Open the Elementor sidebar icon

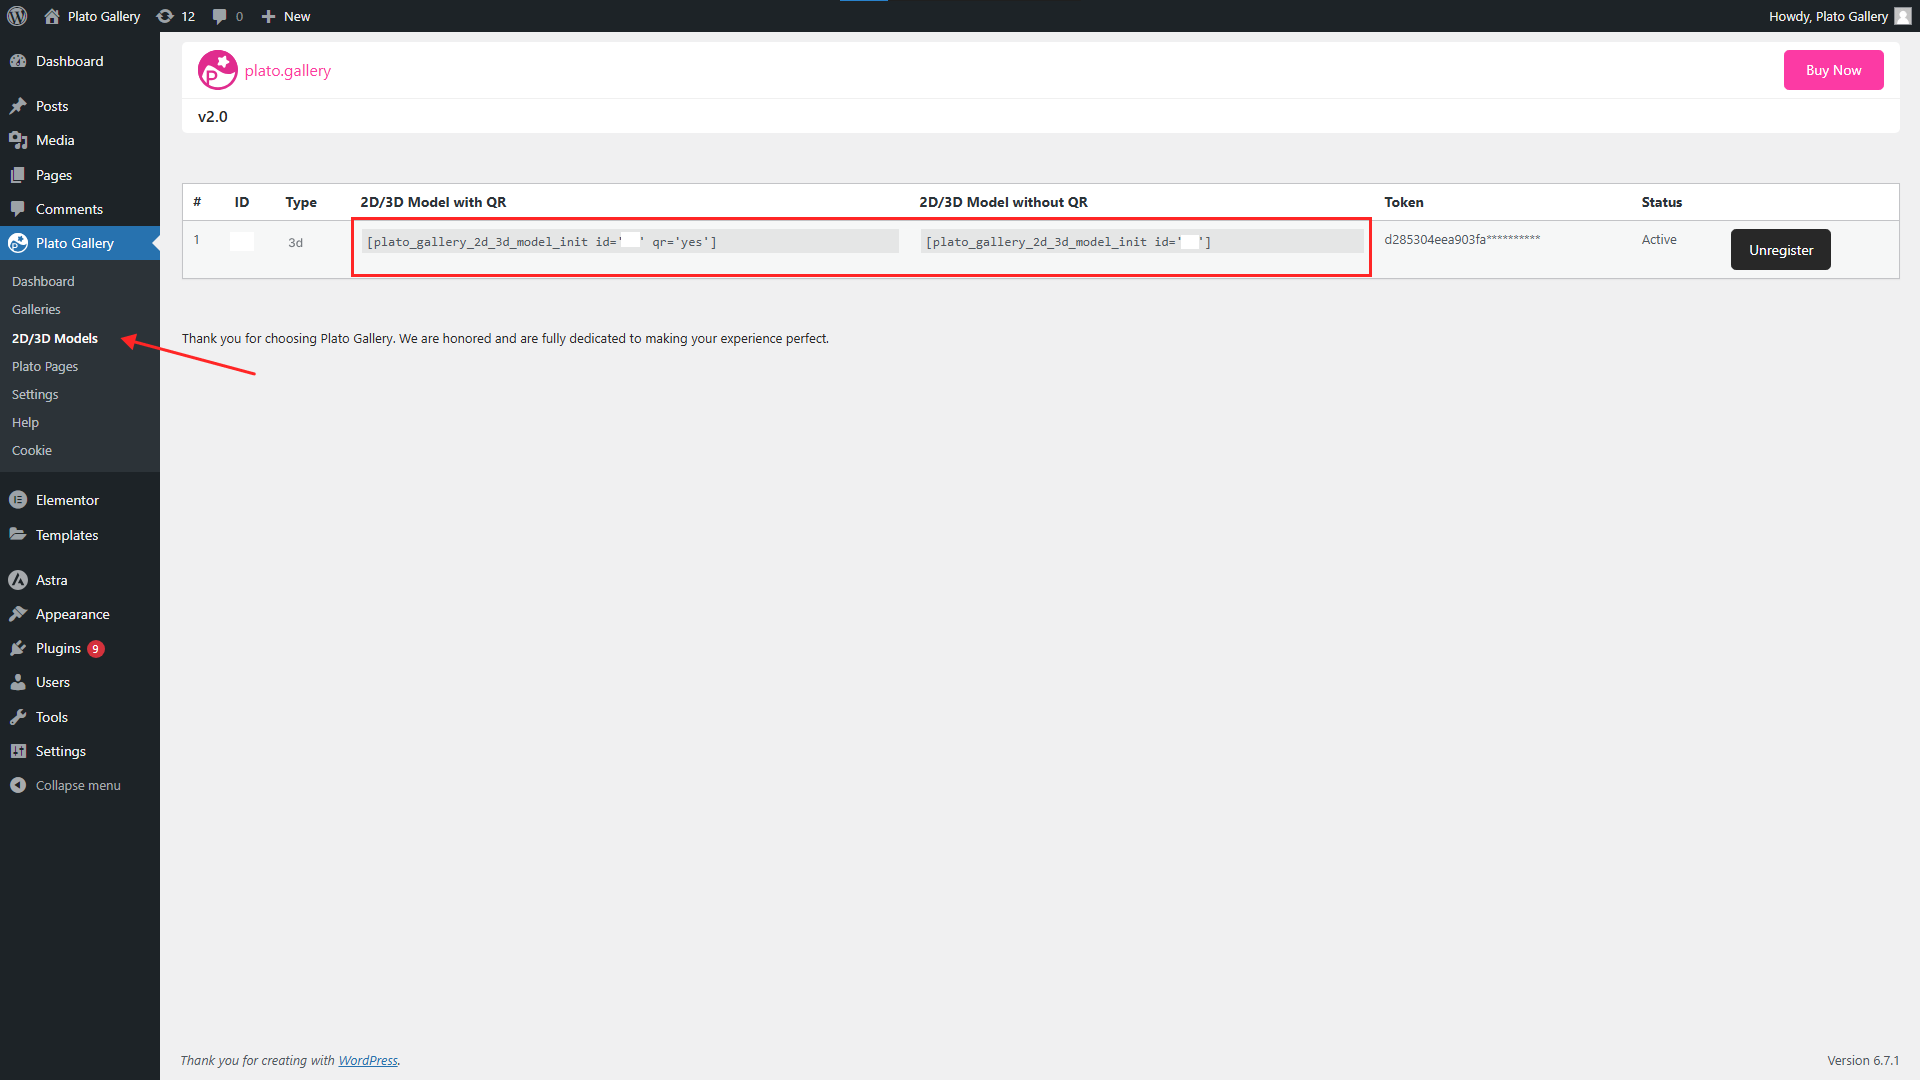(20, 499)
